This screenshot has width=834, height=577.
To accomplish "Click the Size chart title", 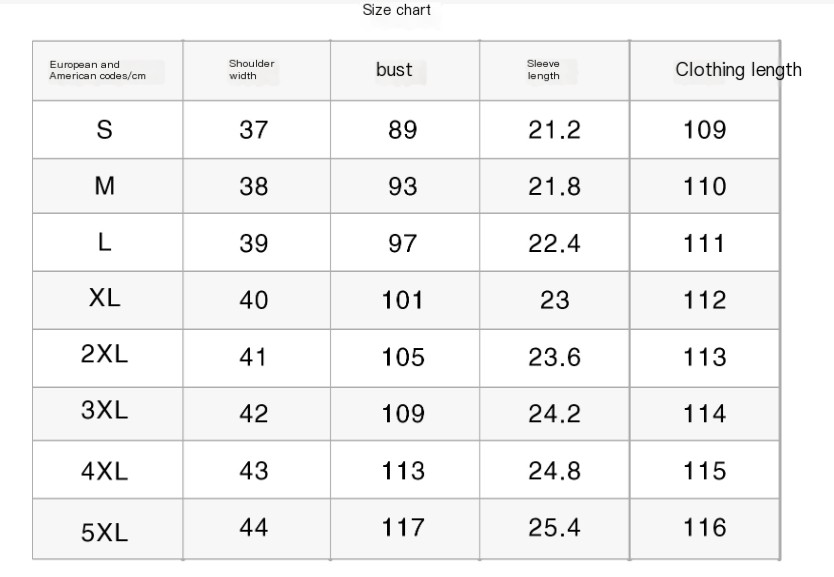I will click(x=396, y=10).
